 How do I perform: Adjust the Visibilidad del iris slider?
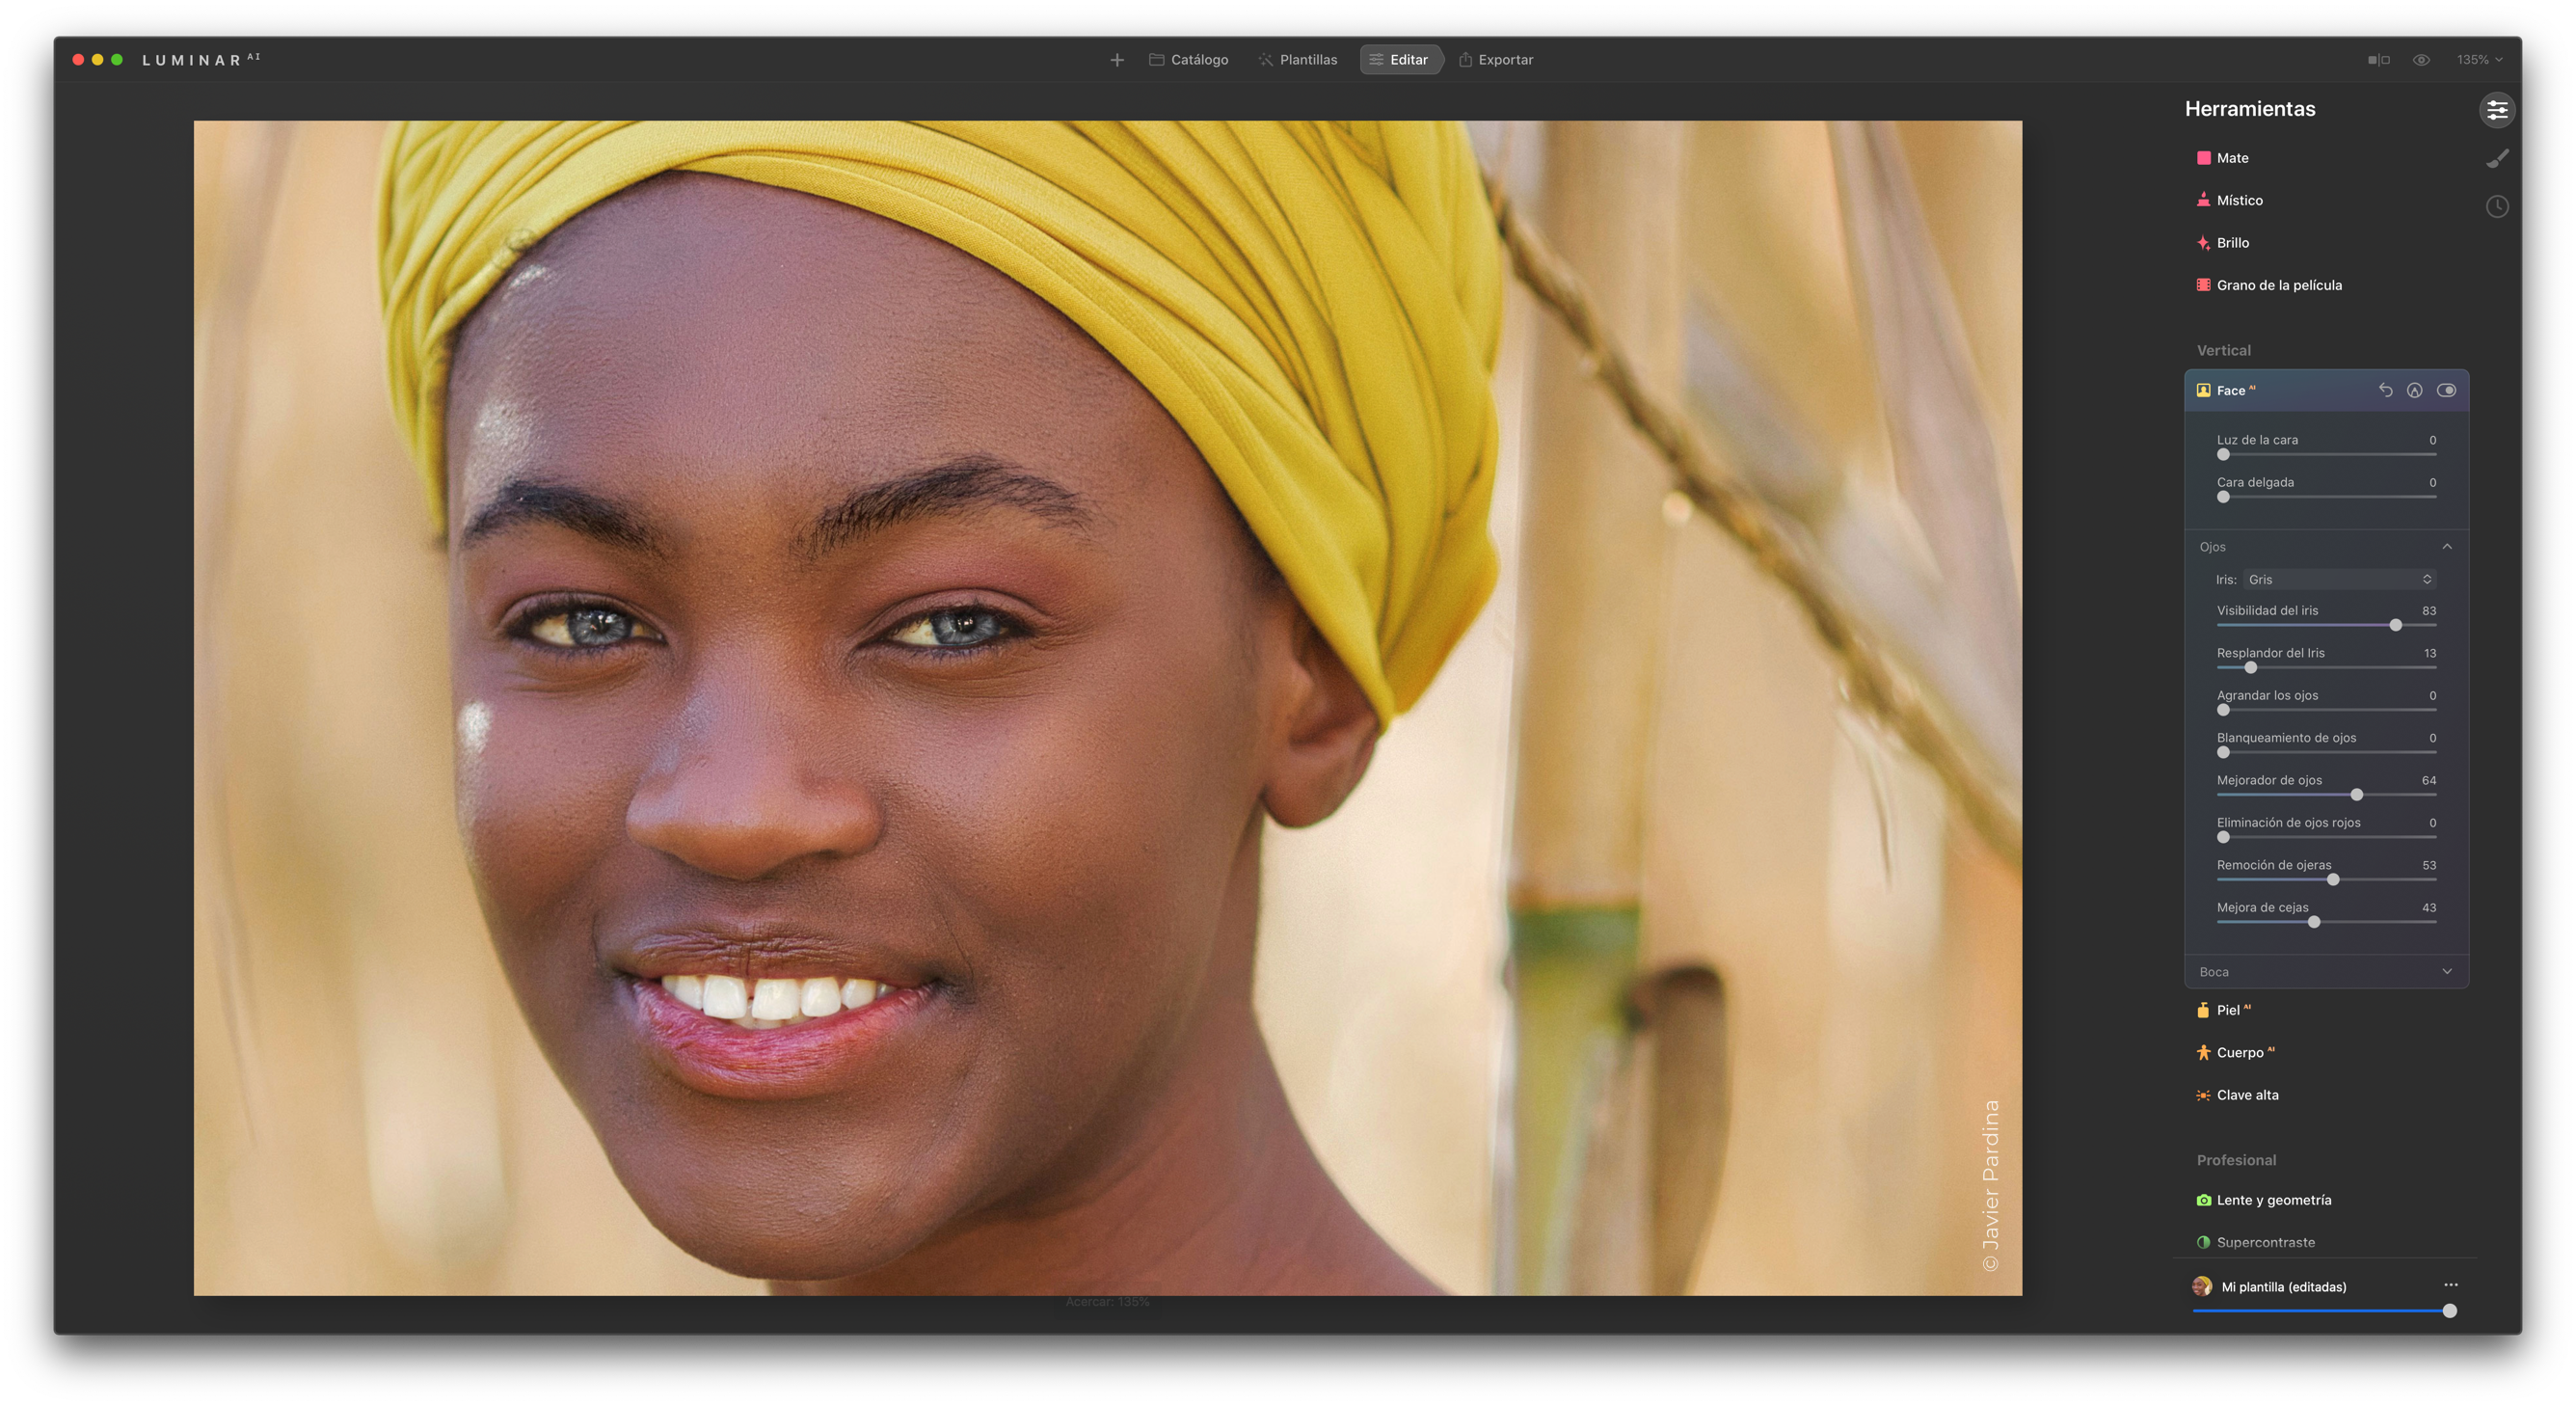[2326, 625]
